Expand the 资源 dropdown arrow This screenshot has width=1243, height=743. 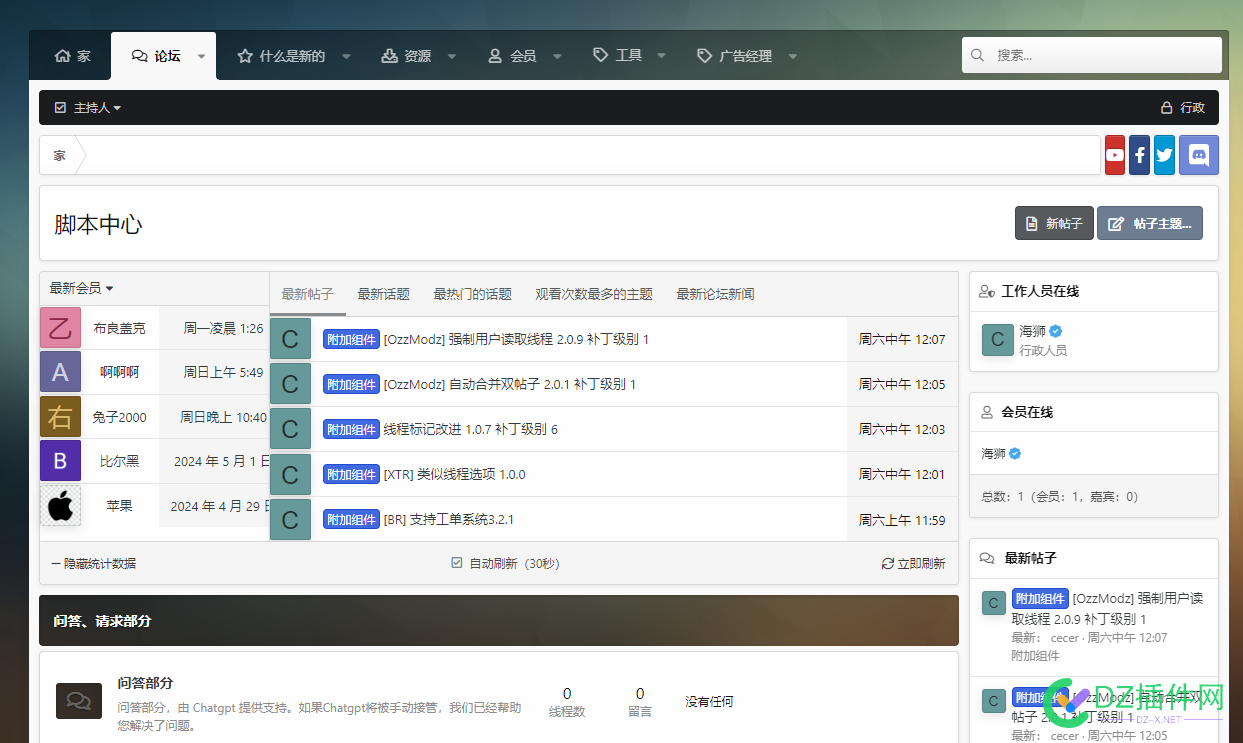[452, 57]
